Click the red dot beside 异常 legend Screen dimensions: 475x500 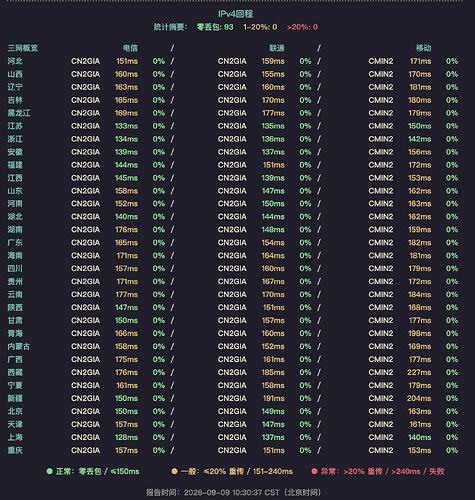coord(314,471)
